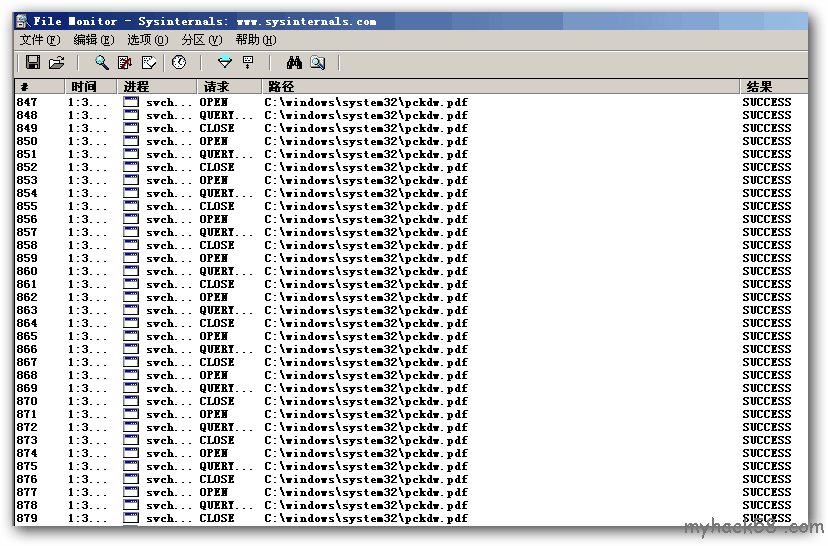Viewport: 828px width, 546px height.
Task: Click QUERY request in row 848
Action: click(226, 115)
